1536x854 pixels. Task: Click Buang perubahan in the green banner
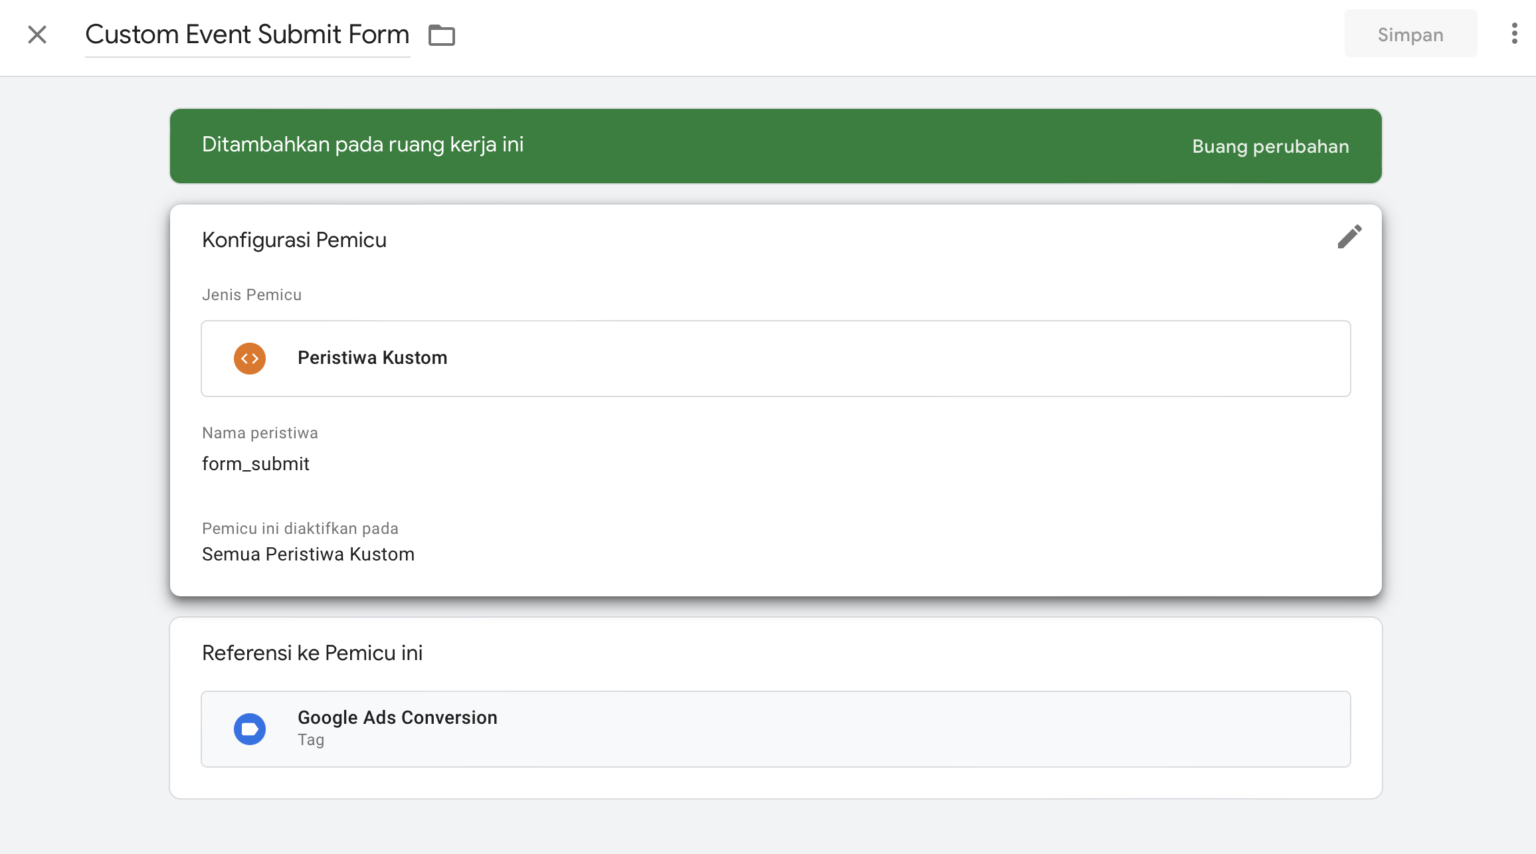[x=1270, y=146]
